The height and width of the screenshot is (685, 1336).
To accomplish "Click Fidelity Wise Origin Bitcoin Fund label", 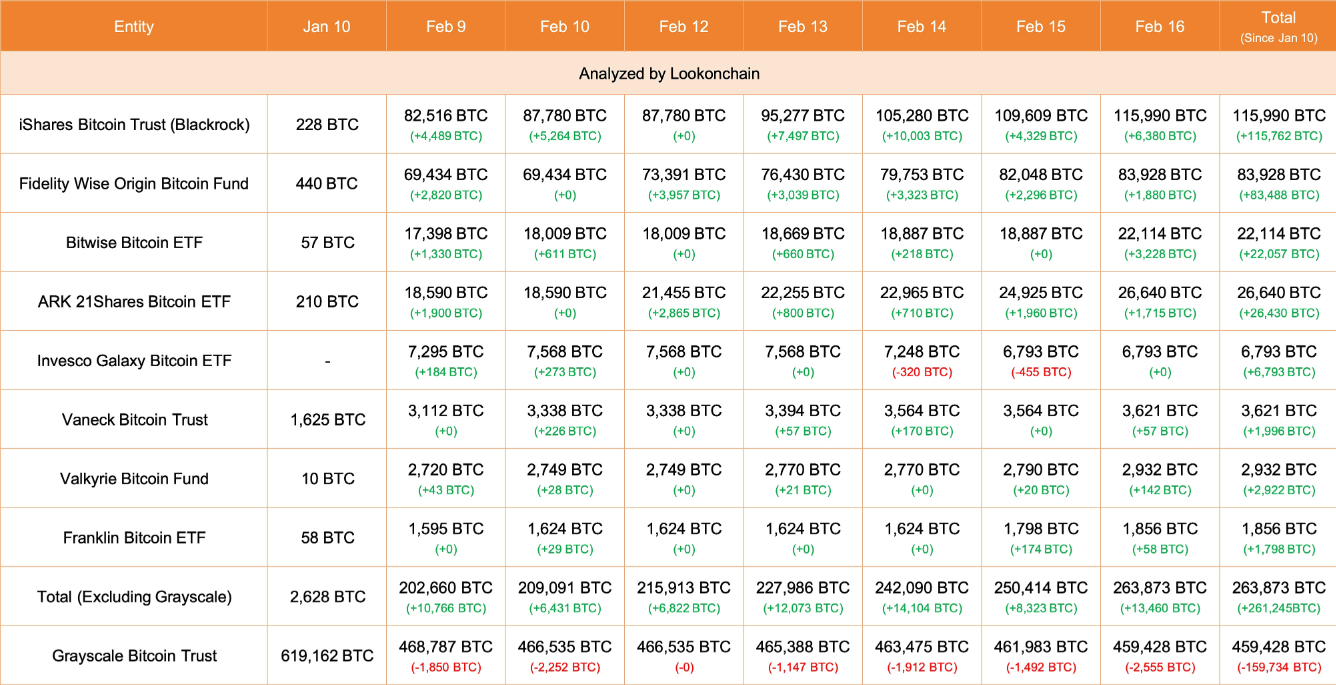I will [x=134, y=184].
